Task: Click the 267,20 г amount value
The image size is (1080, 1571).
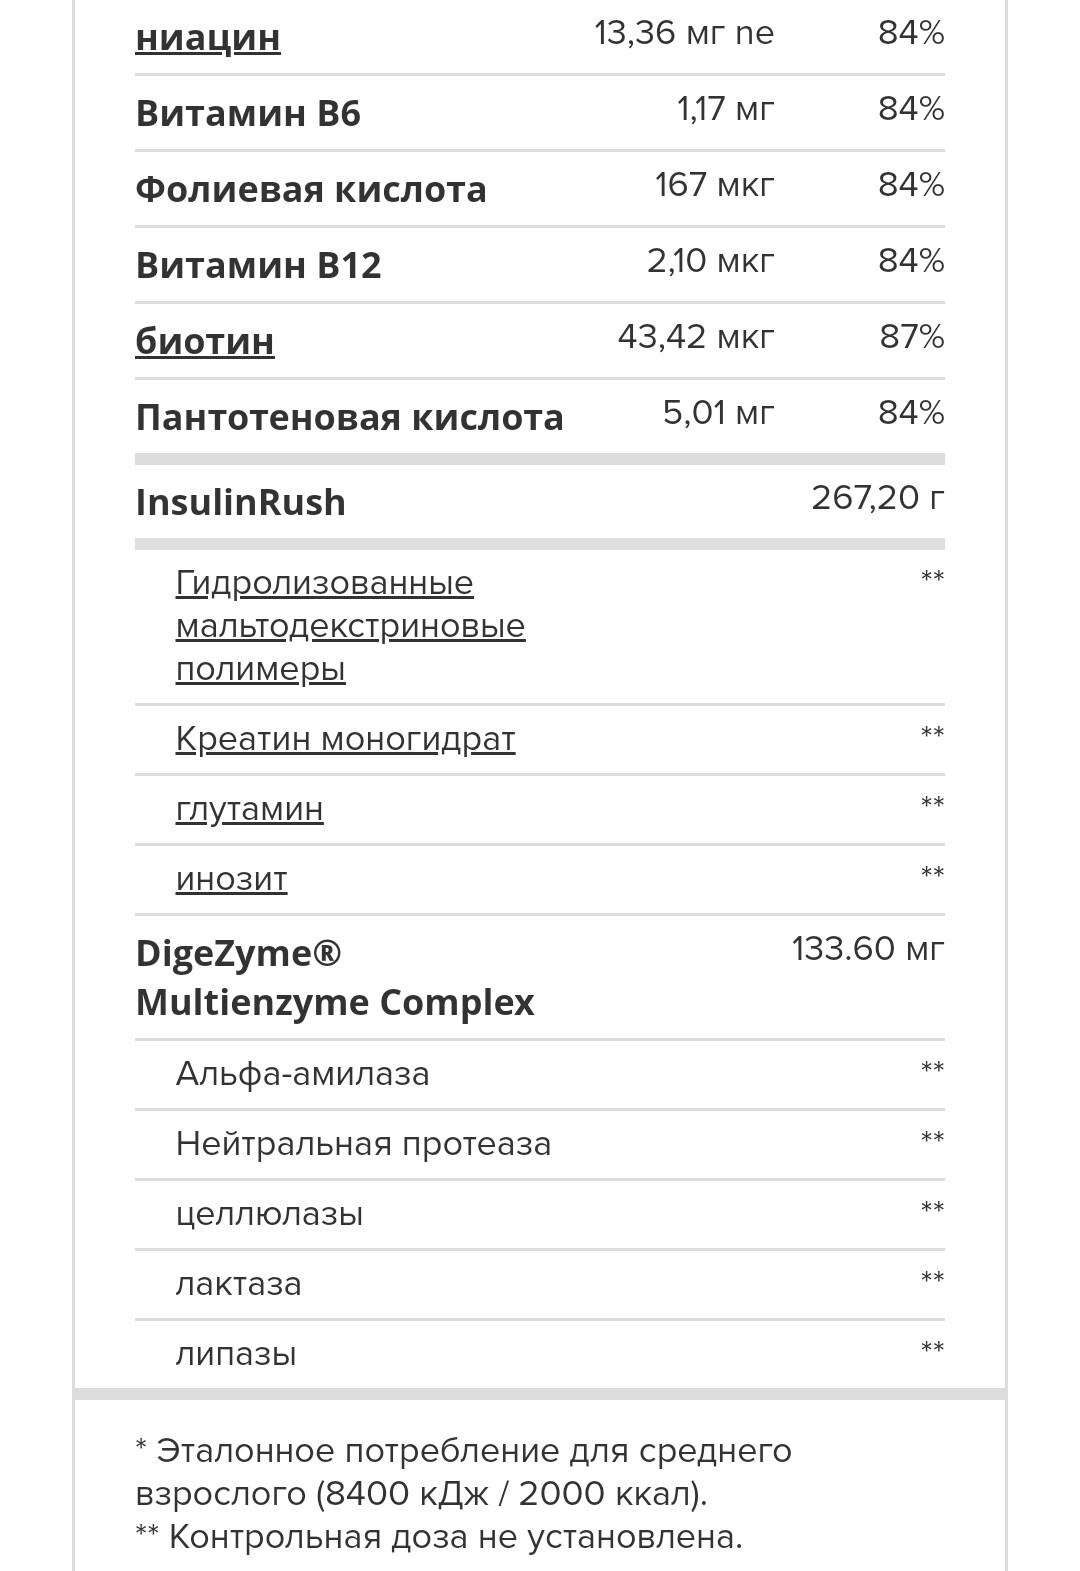Action: (x=877, y=497)
